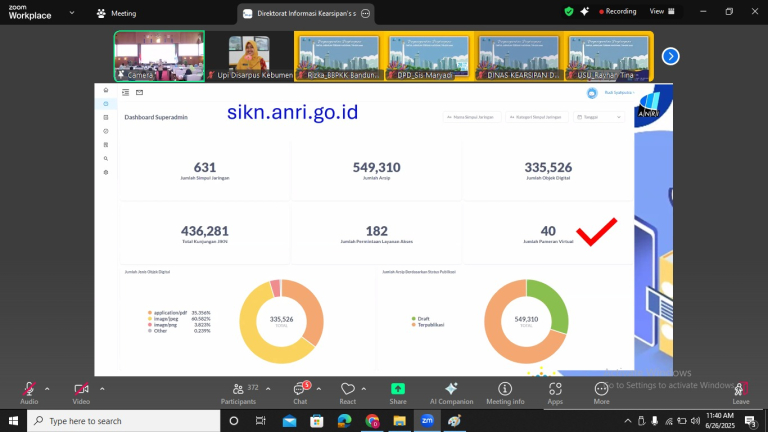Image resolution: width=768 pixels, height=432 pixels.
Task: Click the search sidebar icon in dashboard
Action: (x=106, y=159)
